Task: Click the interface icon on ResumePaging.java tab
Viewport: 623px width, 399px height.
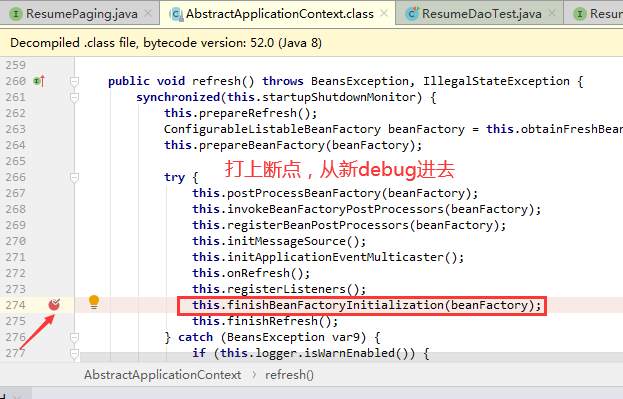Action: [15, 14]
